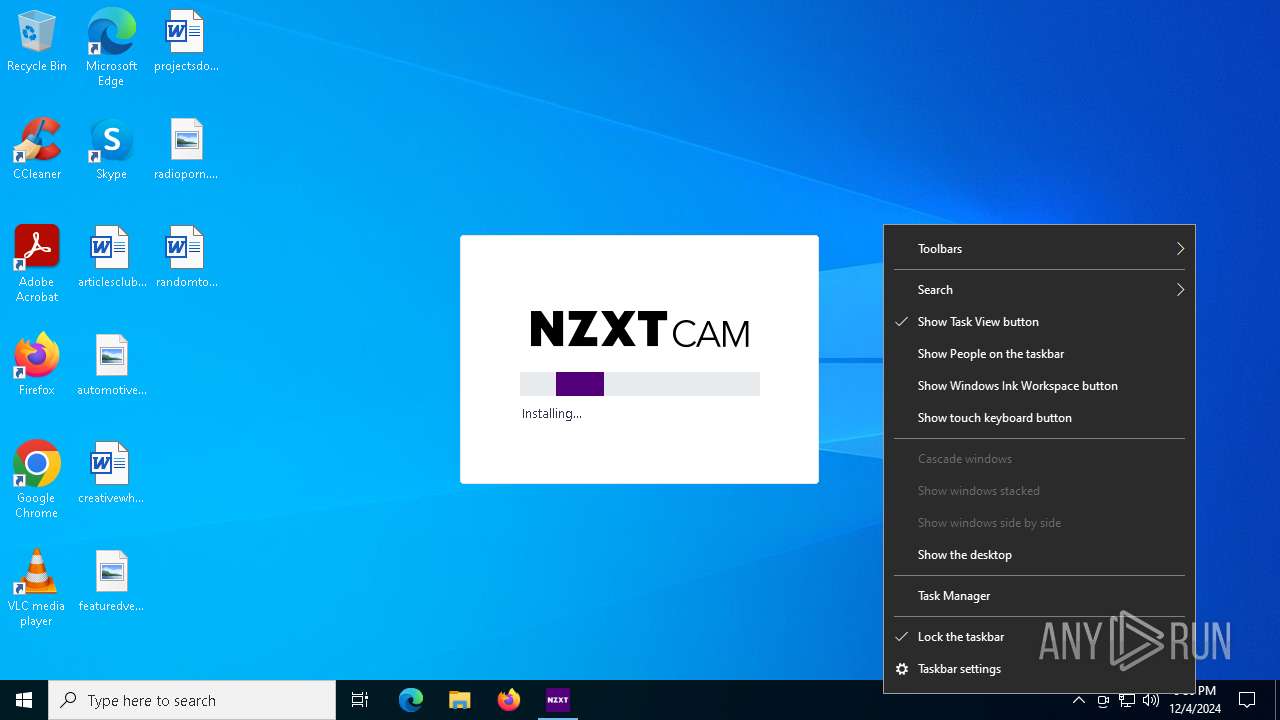This screenshot has height=720, width=1280.
Task: Open the network status tray icon
Action: coord(1127,700)
